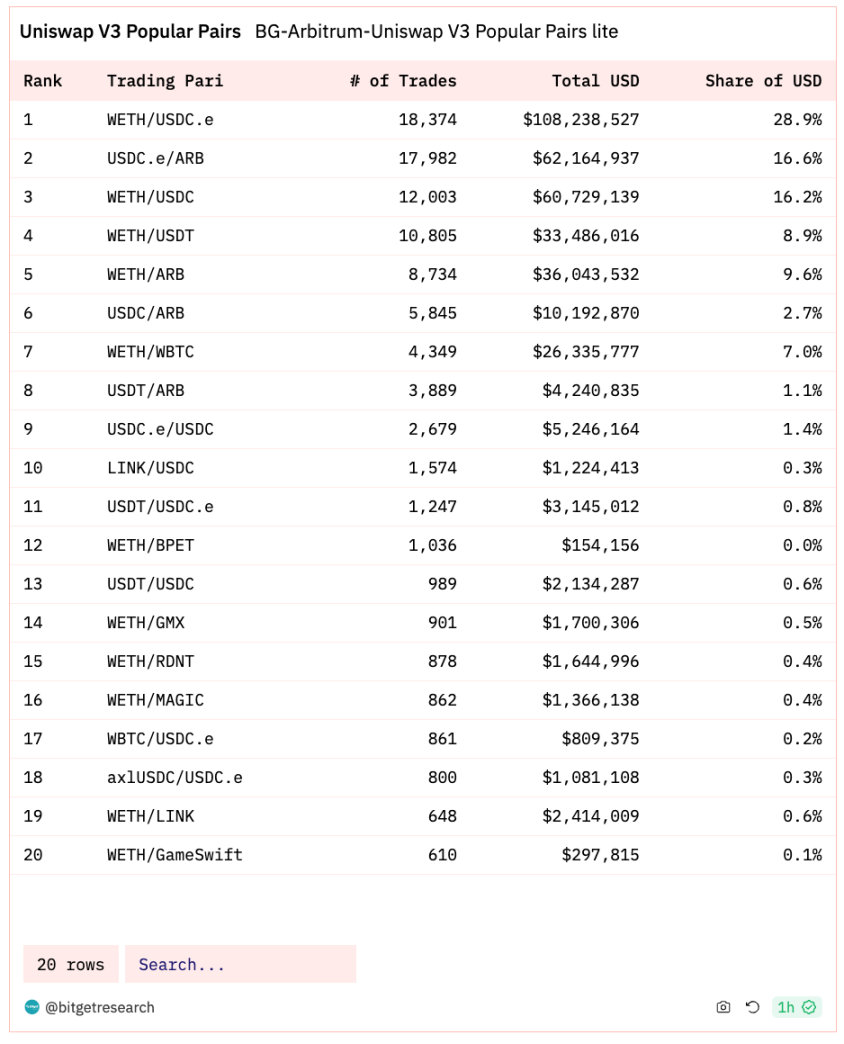Focus the Search... input field
The image size is (844, 1044).
click(x=240, y=964)
